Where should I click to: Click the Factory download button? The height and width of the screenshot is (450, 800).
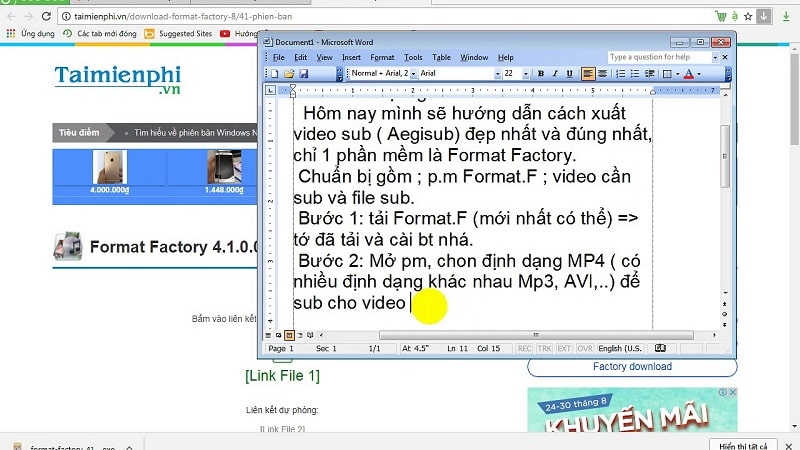pyautogui.click(x=632, y=367)
